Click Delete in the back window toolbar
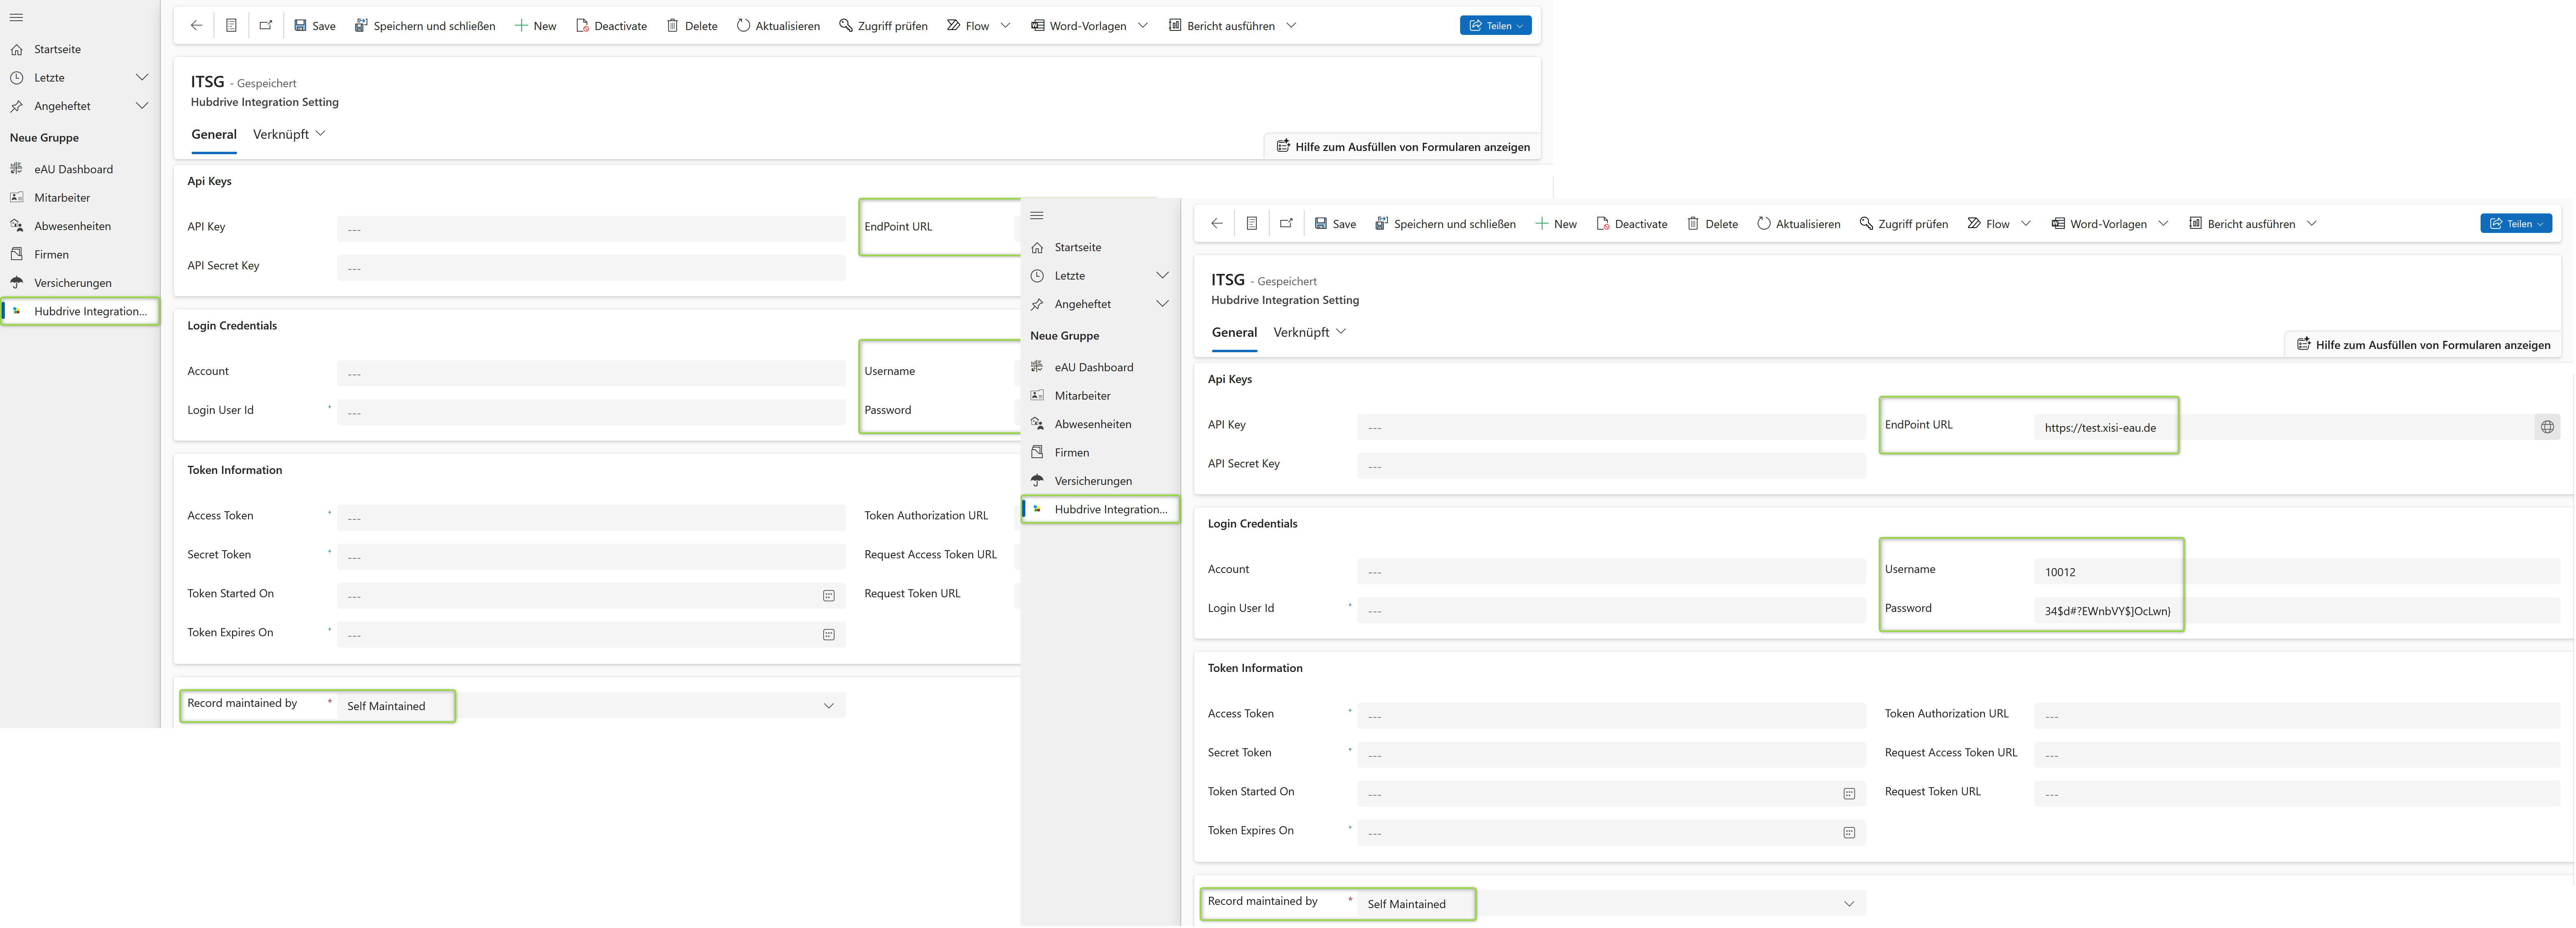 point(692,26)
